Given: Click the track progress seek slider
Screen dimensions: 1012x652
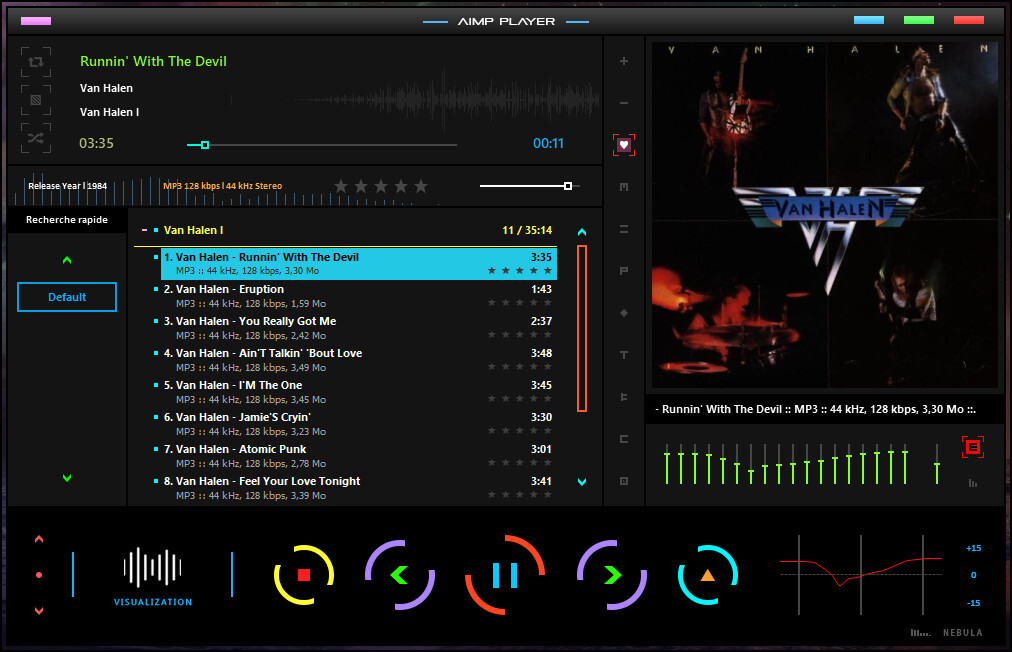Looking at the screenshot, I should (x=321, y=145).
